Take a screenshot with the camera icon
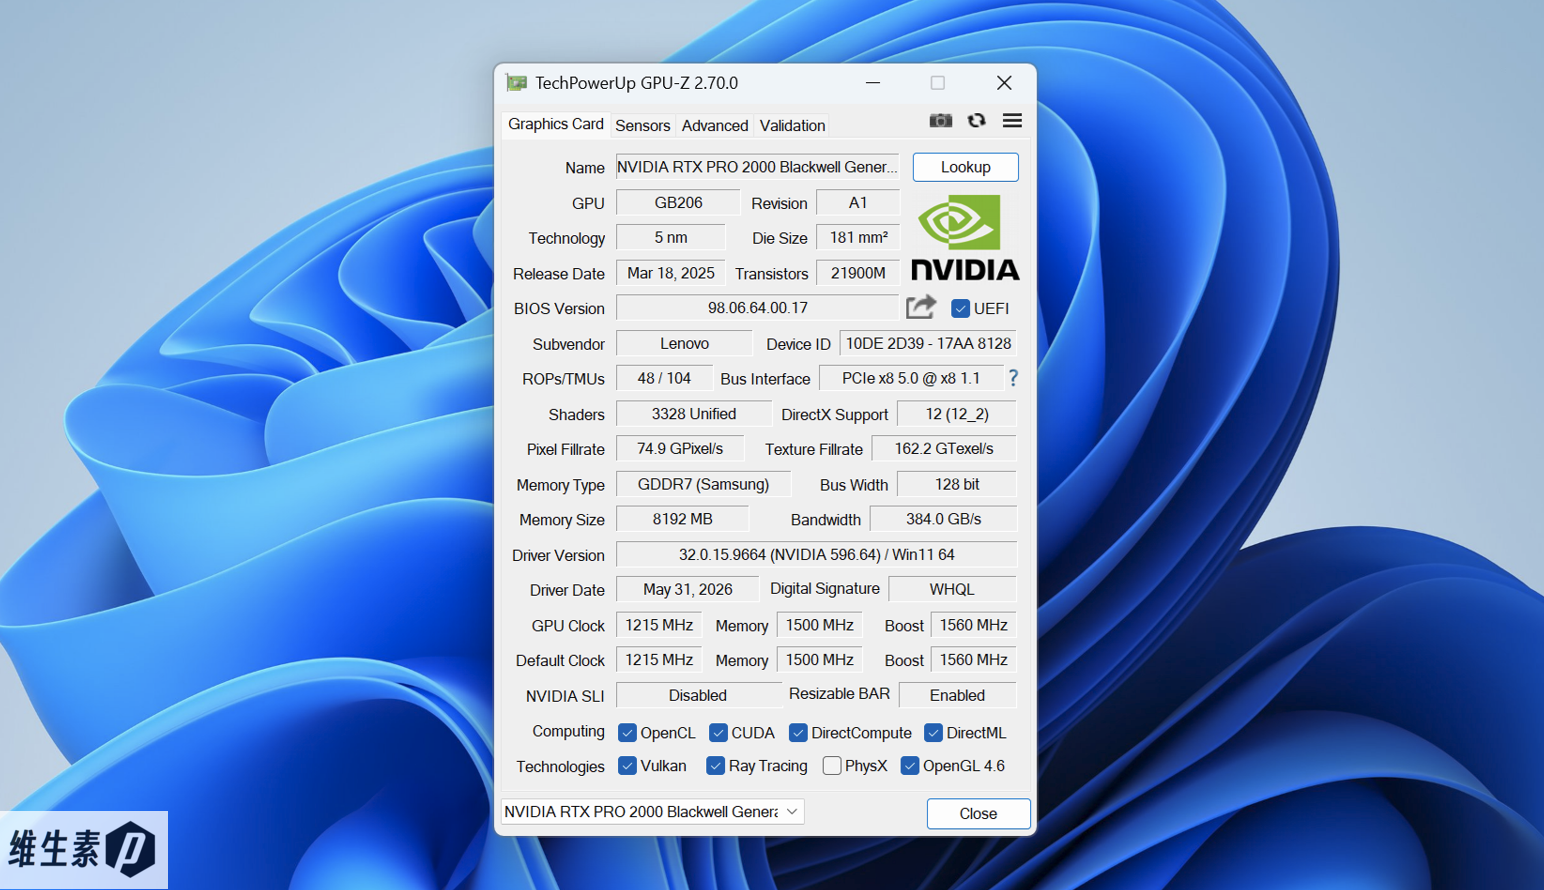Viewport: 1544px width, 890px height. [x=940, y=121]
